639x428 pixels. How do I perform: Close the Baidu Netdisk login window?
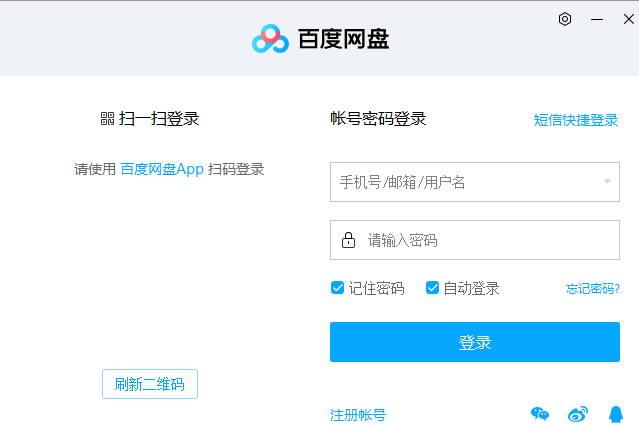coord(627,19)
